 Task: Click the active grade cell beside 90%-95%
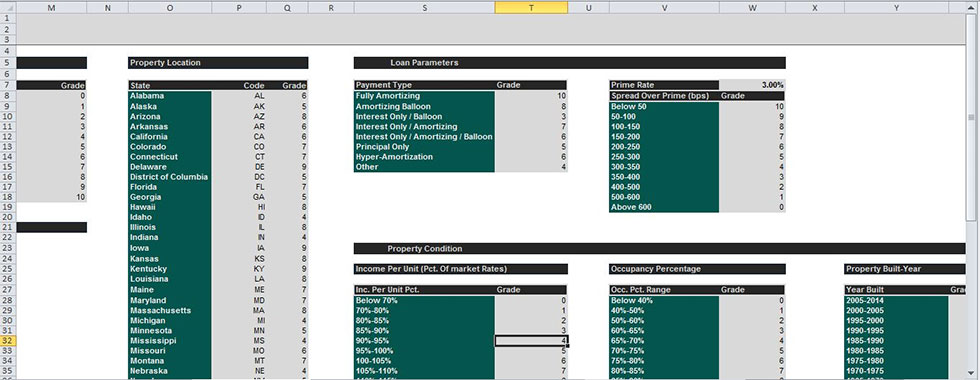click(531, 341)
